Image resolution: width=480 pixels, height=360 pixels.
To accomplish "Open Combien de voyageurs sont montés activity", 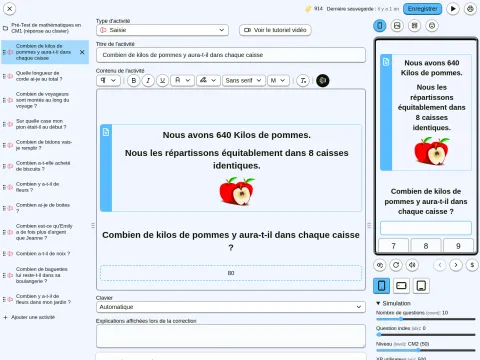I will coord(42,100).
